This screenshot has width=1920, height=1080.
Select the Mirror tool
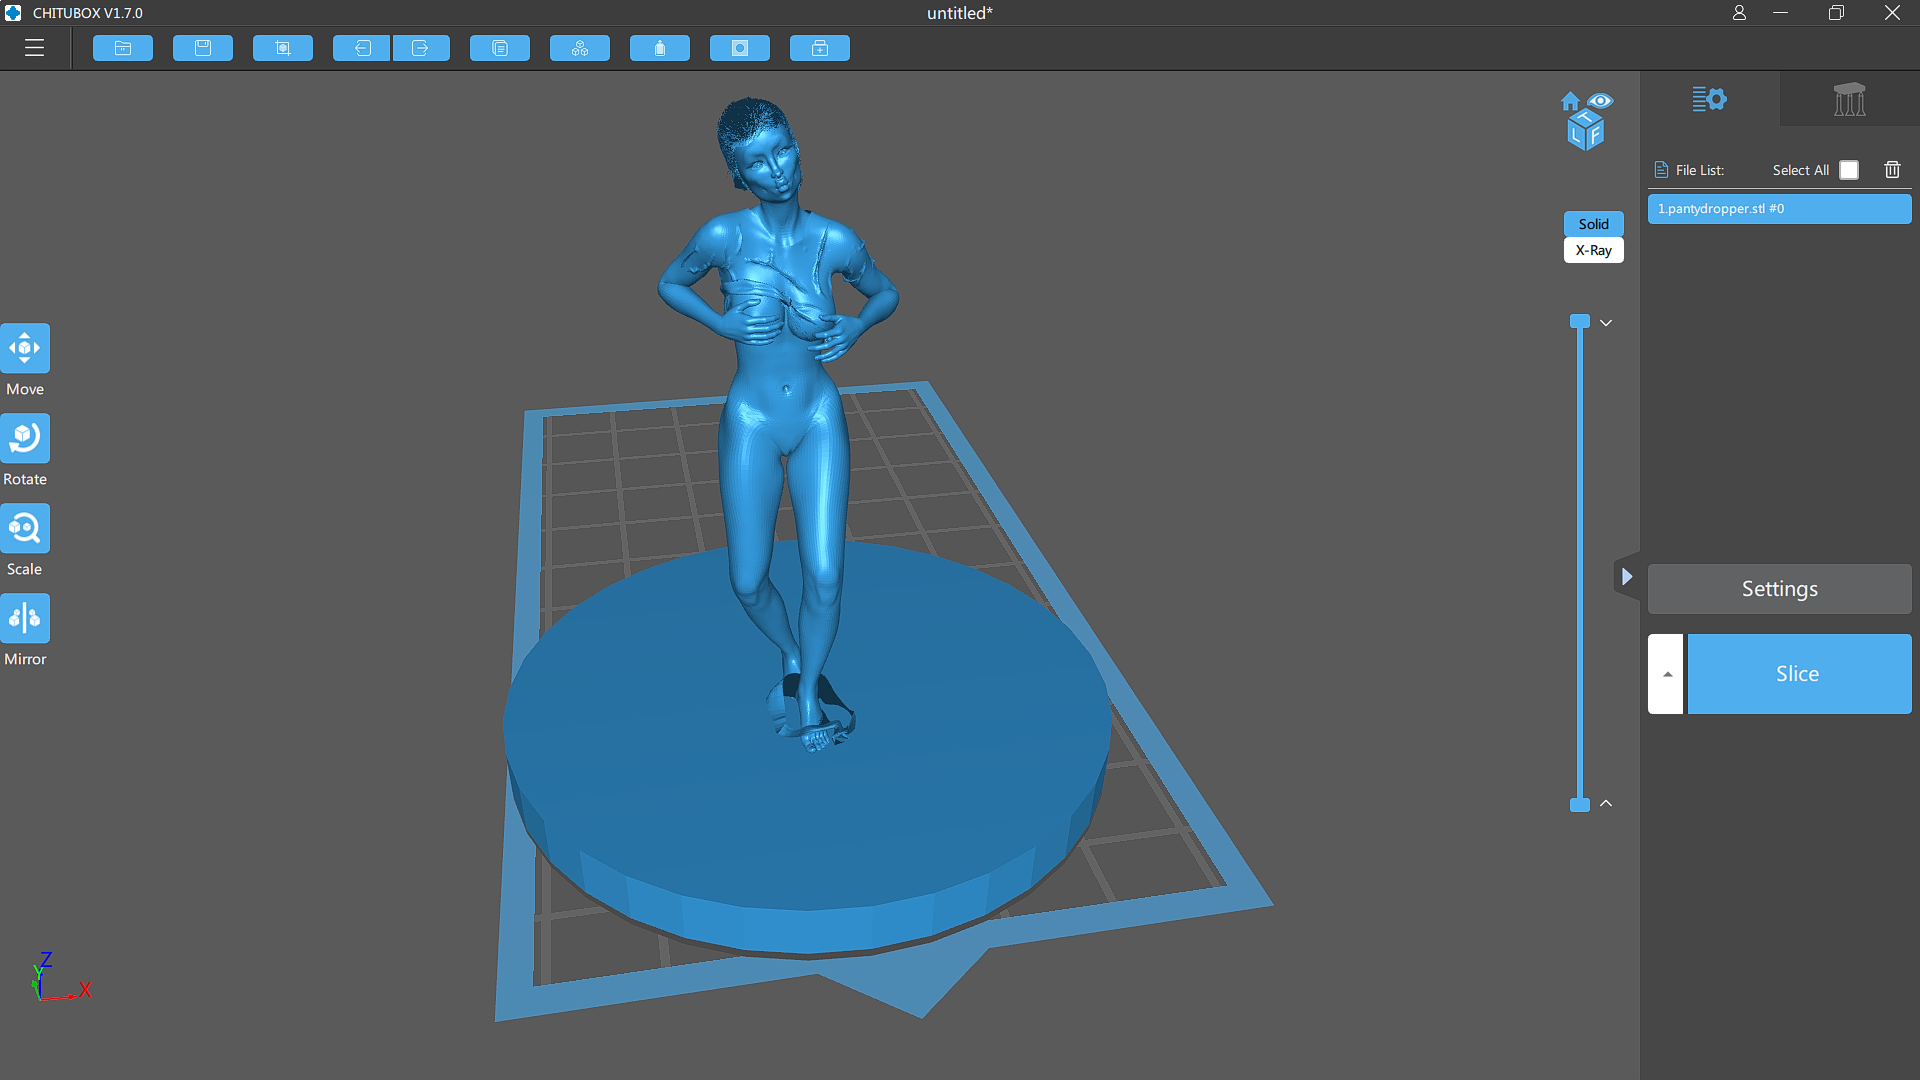[25, 617]
